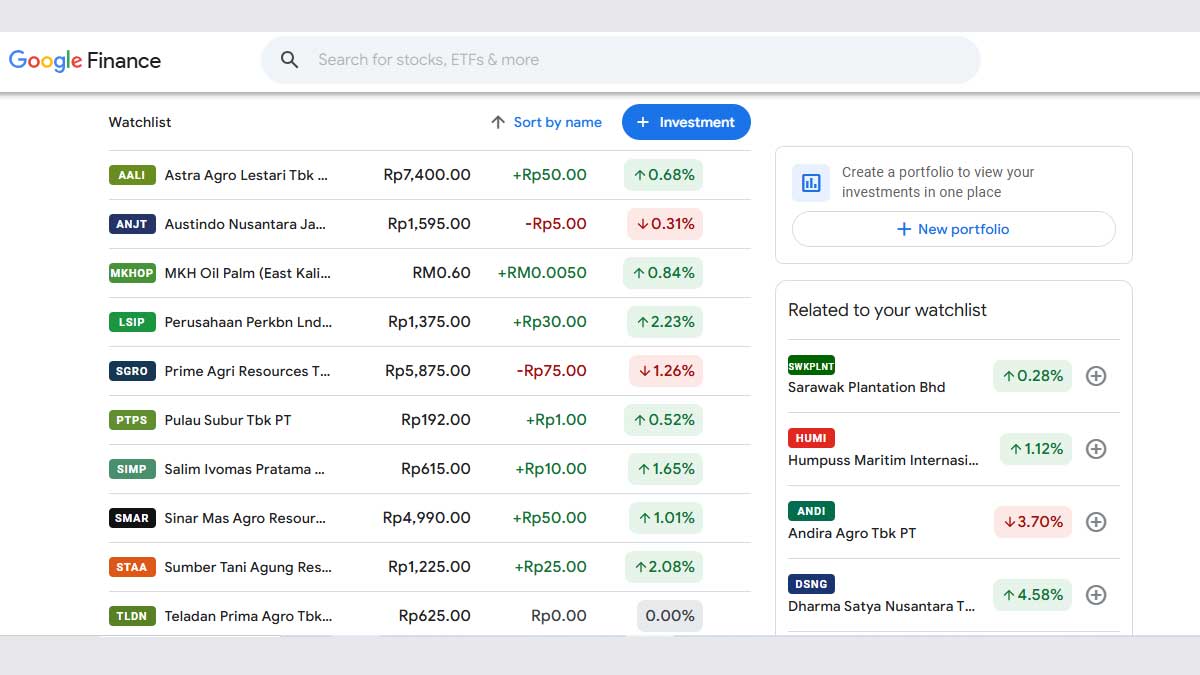
Task: Click the DSNG ticker badge
Action: (811, 584)
